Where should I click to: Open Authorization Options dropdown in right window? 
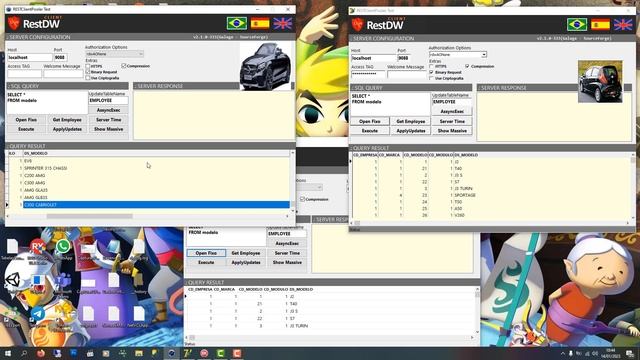[x=458, y=54]
